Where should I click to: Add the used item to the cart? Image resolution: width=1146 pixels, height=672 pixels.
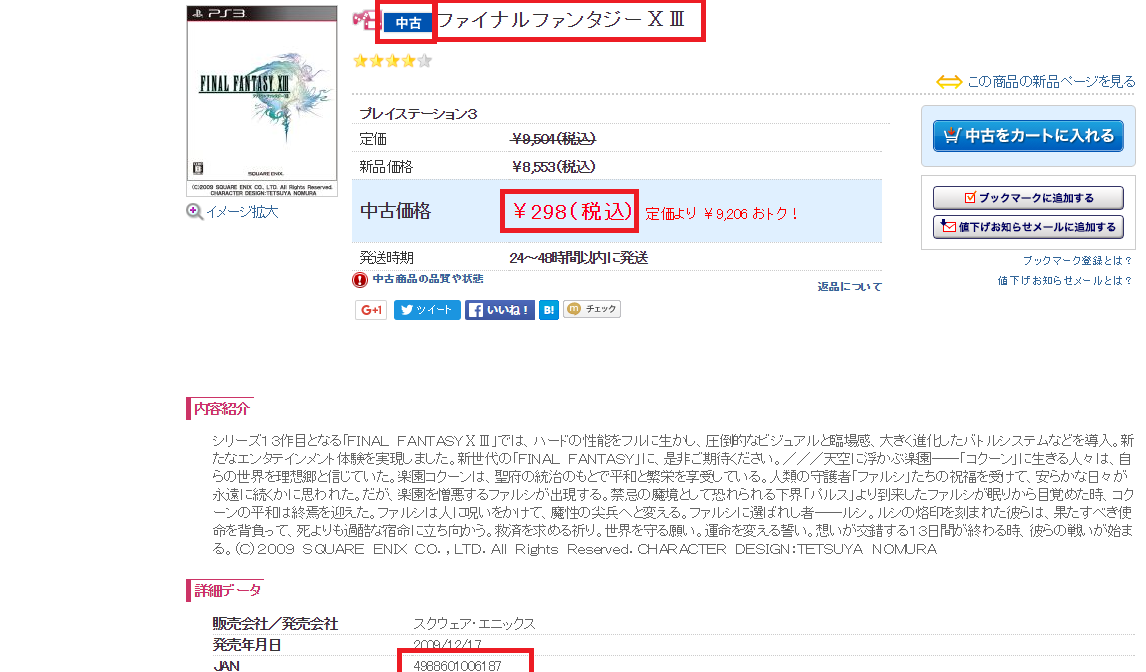(x=1028, y=136)
